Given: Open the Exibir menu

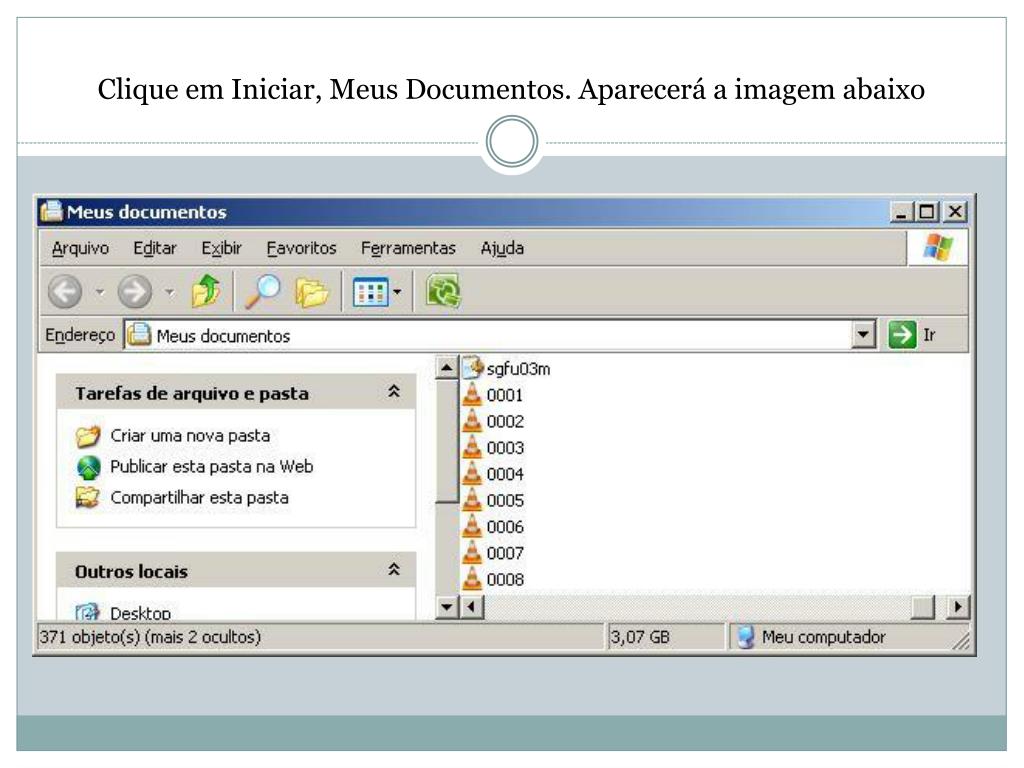Looking at the screenshot, I should 221,248.
